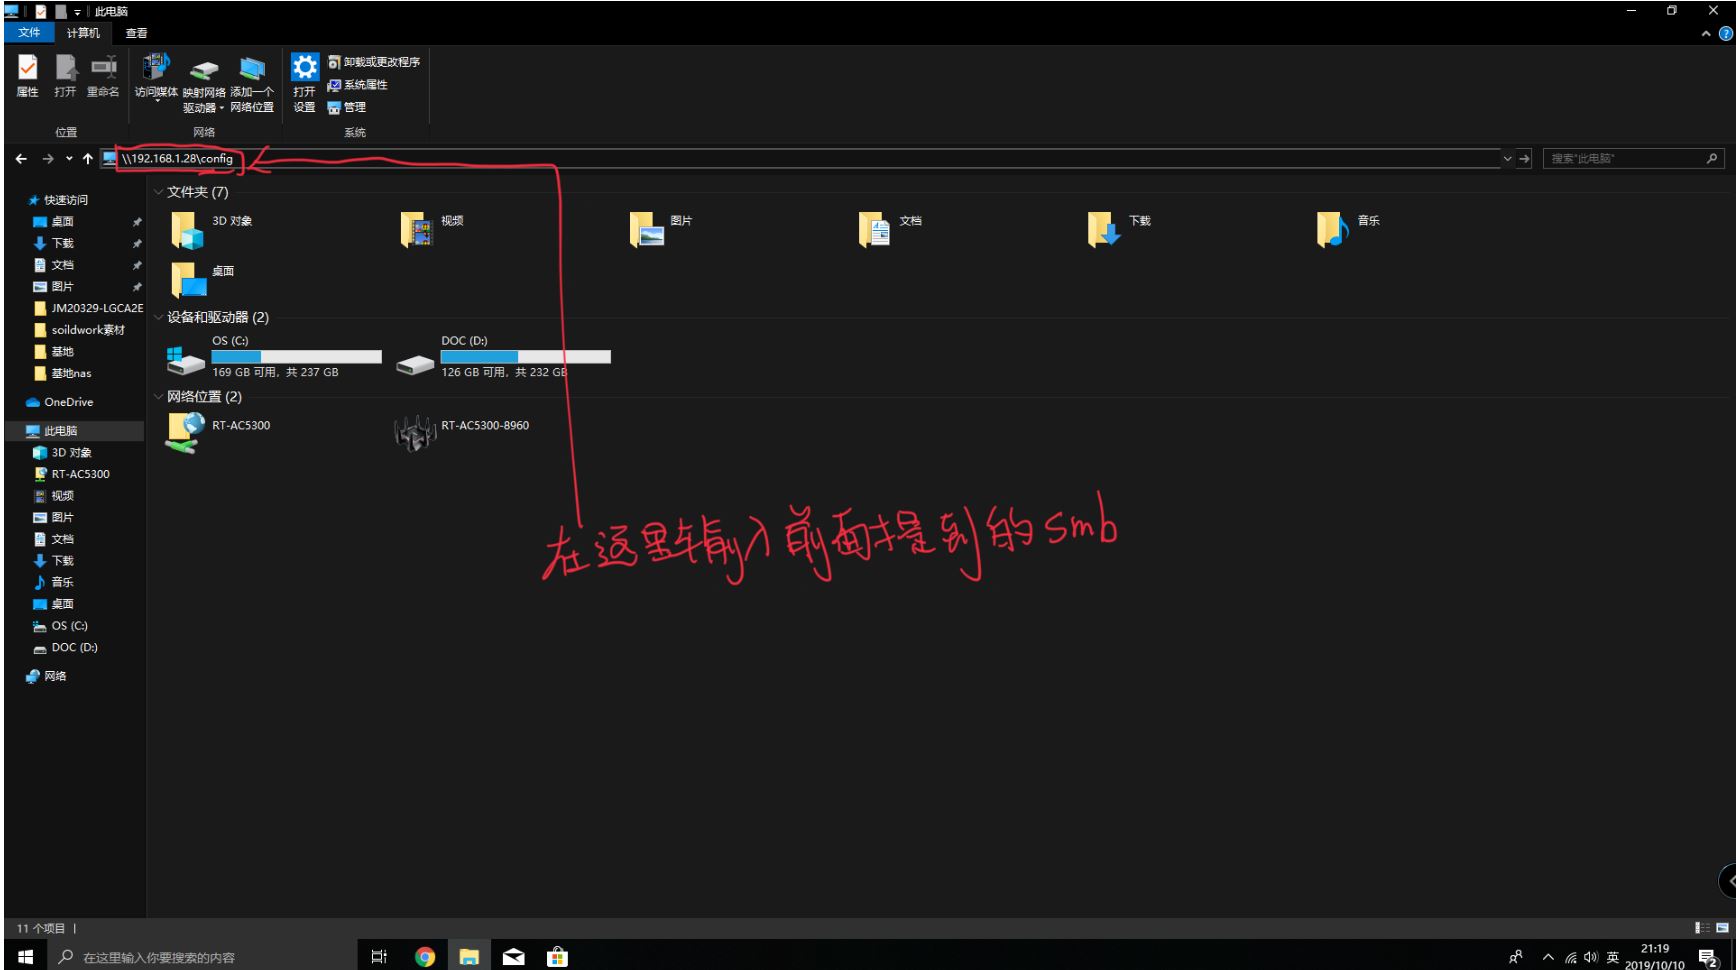Click Access media (访问媒体) ribbon icon
Screen dimensions: 1736x970
coord(156,75)
